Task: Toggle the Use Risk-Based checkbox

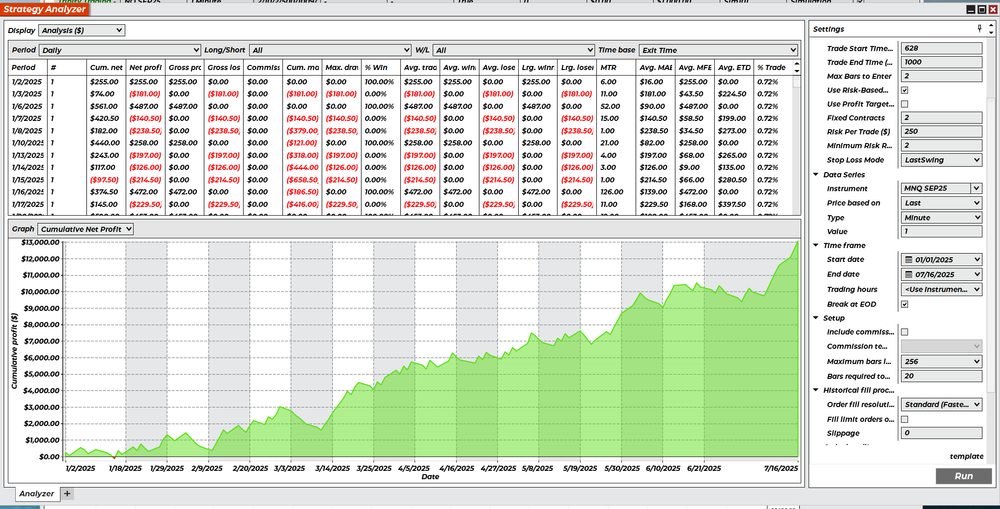Action: pyautogui.click(x=904, y=91)
